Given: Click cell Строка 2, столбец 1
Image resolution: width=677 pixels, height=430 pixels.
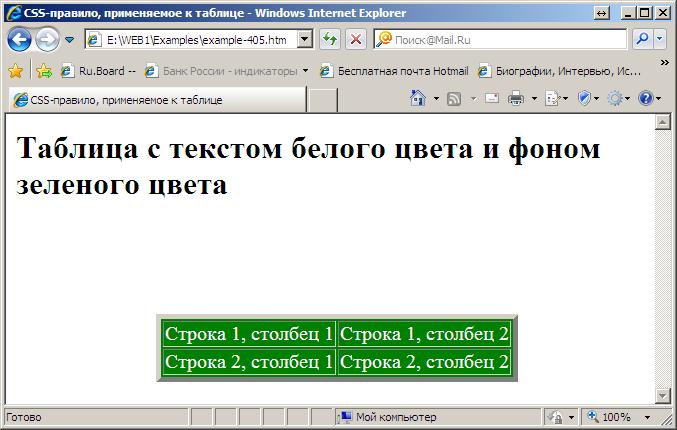Looking at the screenshot, I should coord(249,361).
